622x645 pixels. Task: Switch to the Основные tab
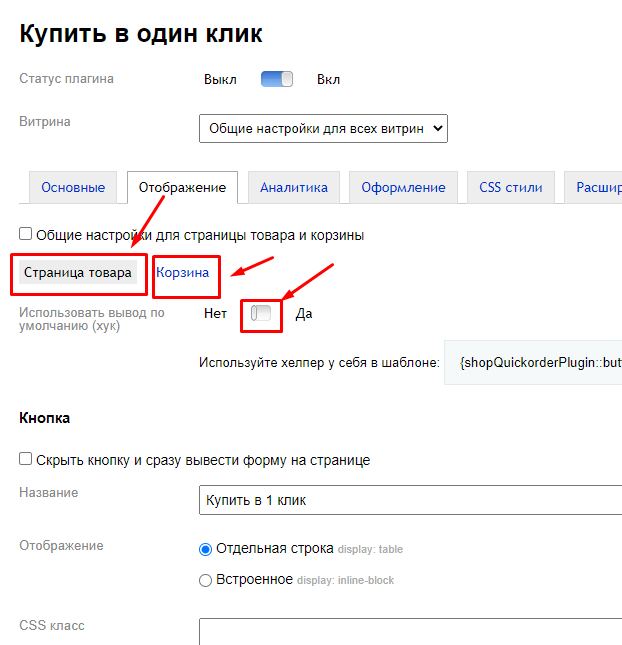pos(73,187)
